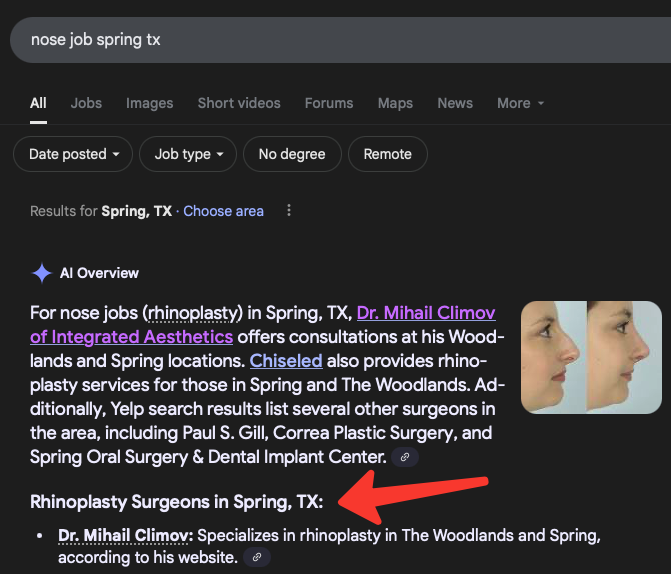This screenshot has width=671, height=574.
Task: Click the Choose area link
Action: 223,211
